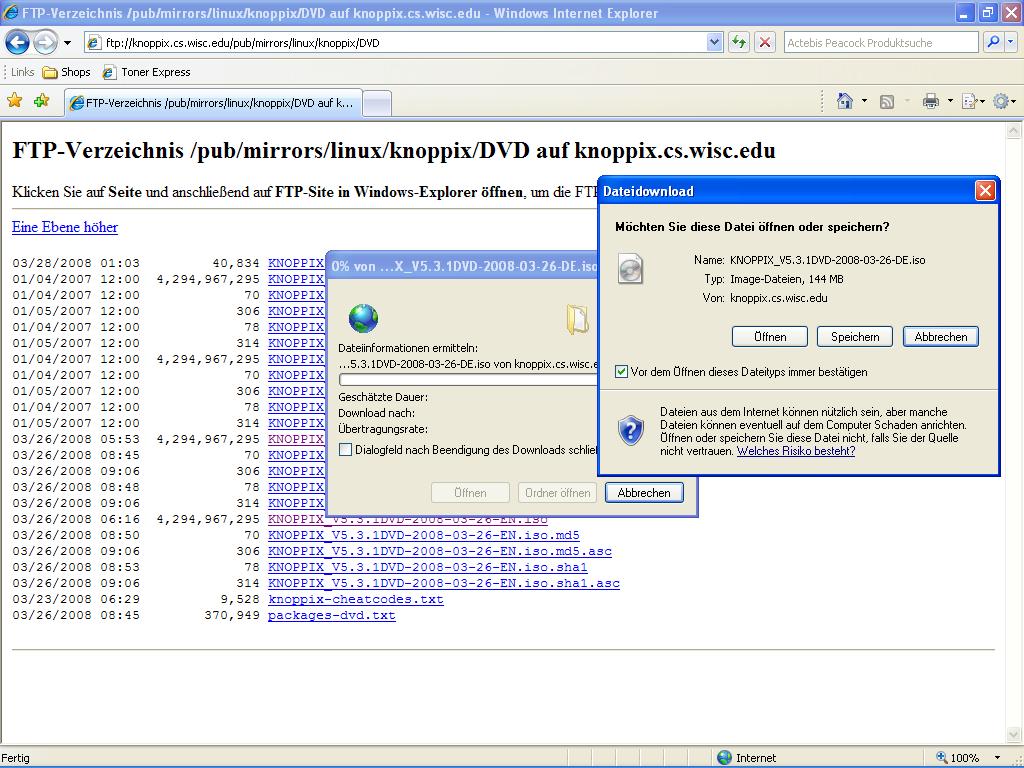The image size is (1024, 768).
Task: Click the page scrollbar down arrow
Action: (1014, 734)
